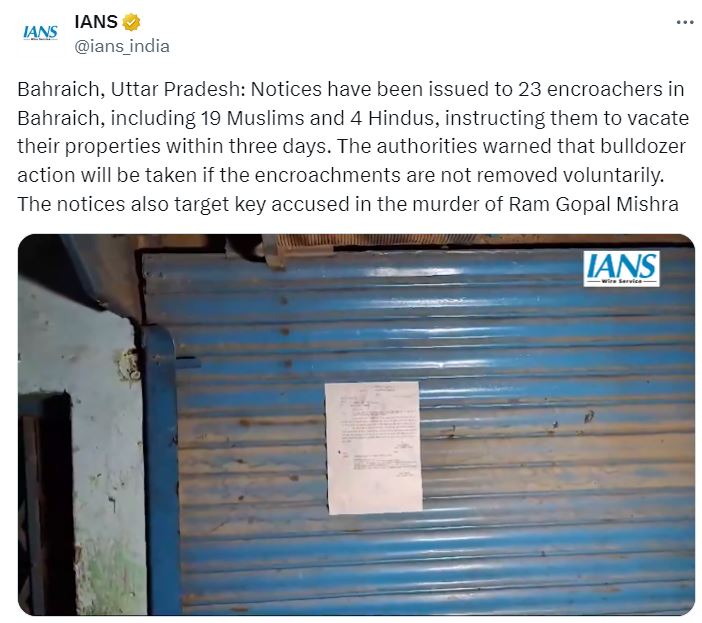Click the dark doorway at the video's left edge

pos(45,501)
